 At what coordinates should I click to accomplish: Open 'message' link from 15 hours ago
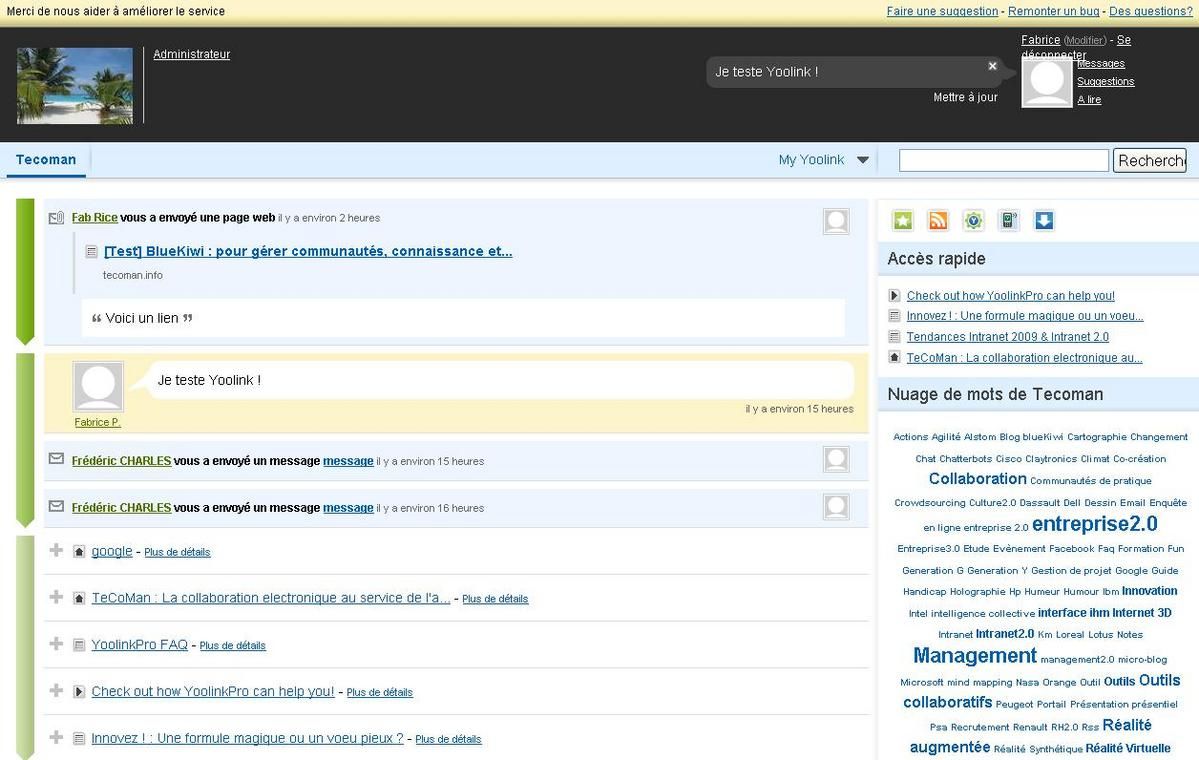click(348, 461)
